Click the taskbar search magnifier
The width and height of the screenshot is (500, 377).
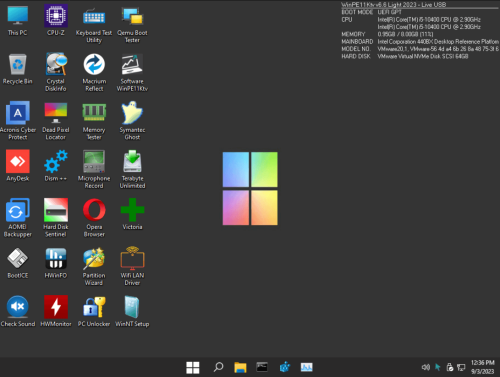tap(218, 367)
